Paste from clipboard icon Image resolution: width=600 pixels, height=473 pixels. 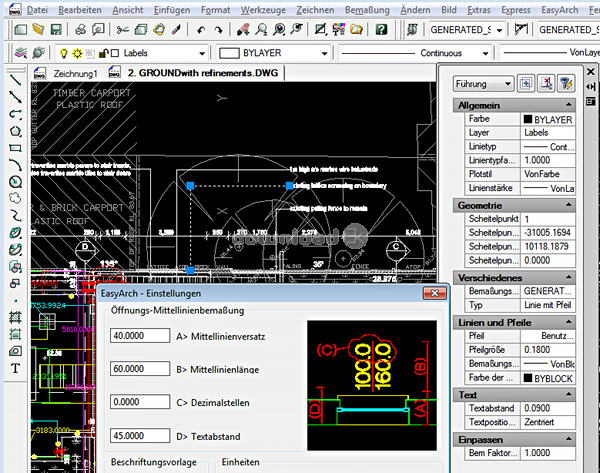click(x=159, y=29)
